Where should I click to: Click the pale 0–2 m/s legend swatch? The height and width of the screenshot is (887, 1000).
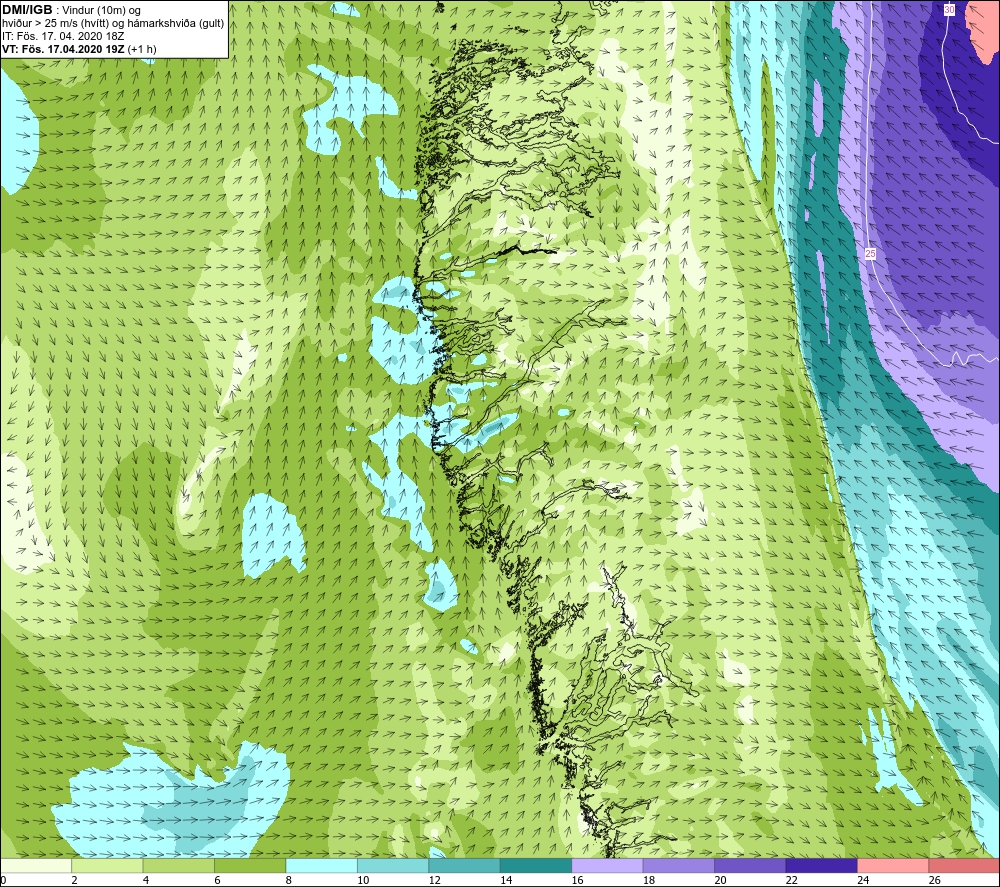click(x=36, y=865)
